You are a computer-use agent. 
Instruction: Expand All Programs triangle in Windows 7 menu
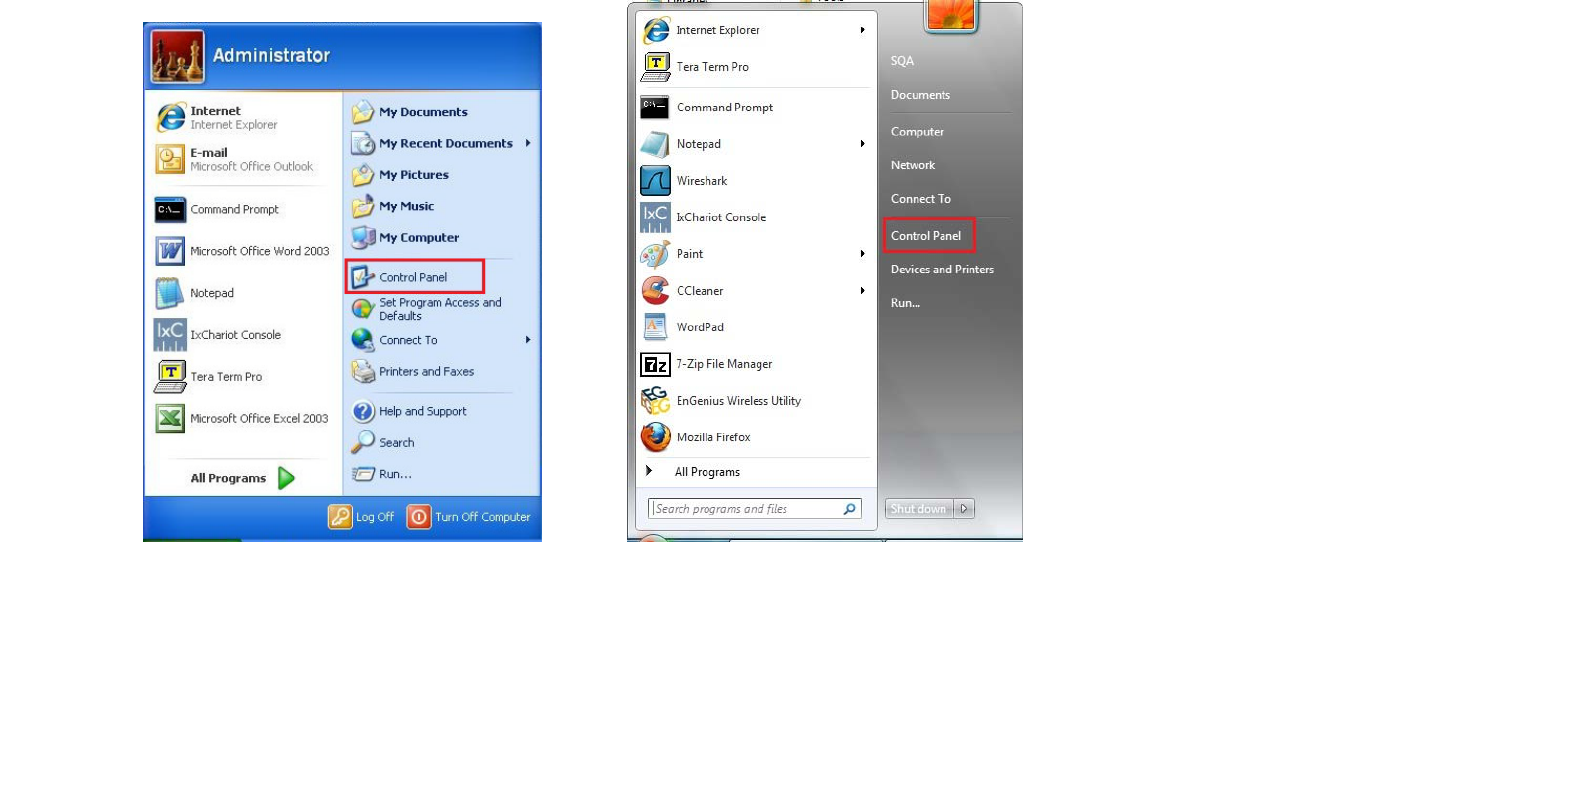pos(649,471)
